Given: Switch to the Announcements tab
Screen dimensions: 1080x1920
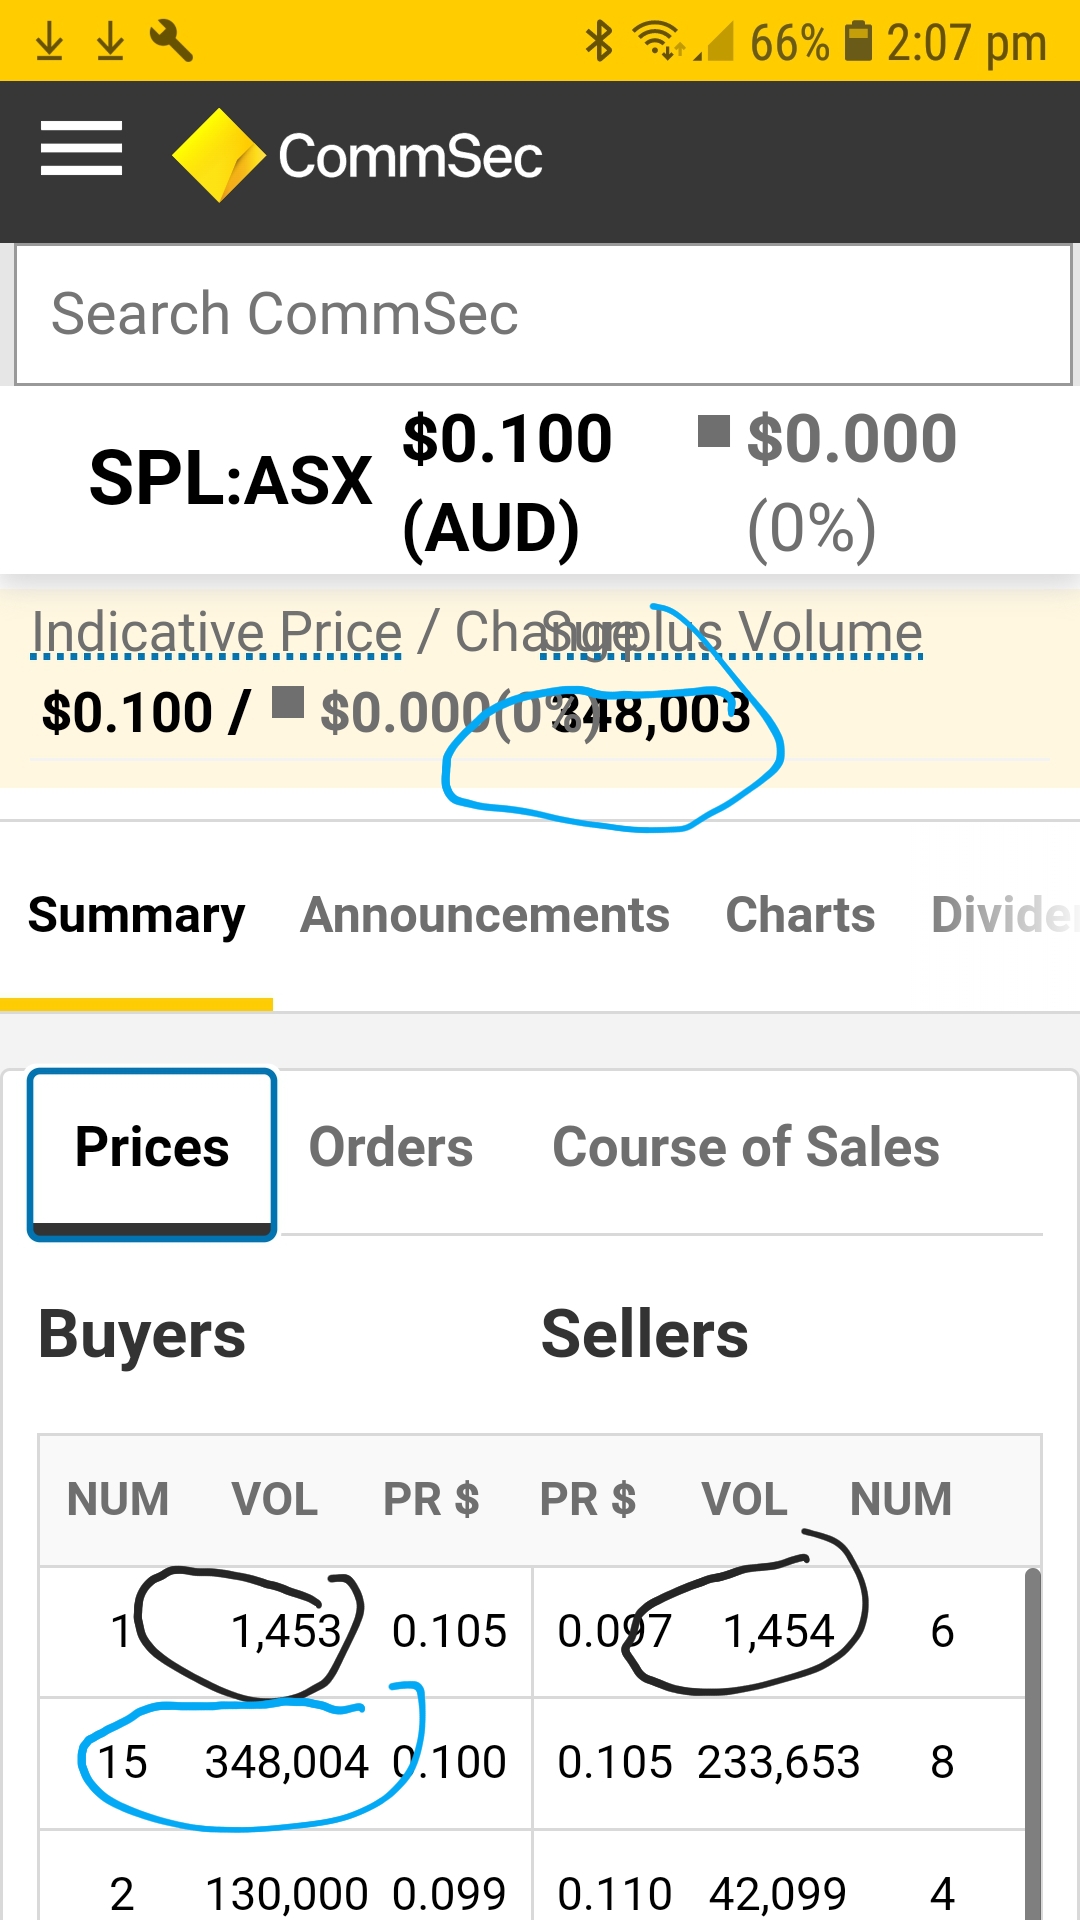Looking at the screenshot, I should point(485,915).
